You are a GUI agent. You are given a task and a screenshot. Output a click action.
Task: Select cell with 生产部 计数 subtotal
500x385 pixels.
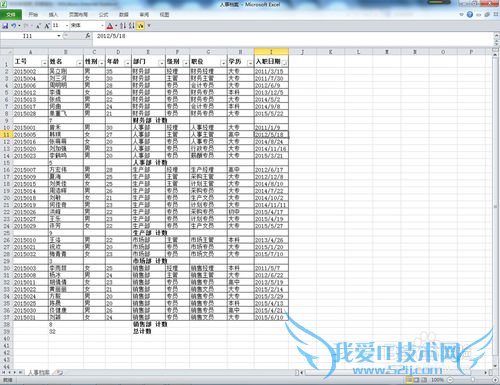149,233
